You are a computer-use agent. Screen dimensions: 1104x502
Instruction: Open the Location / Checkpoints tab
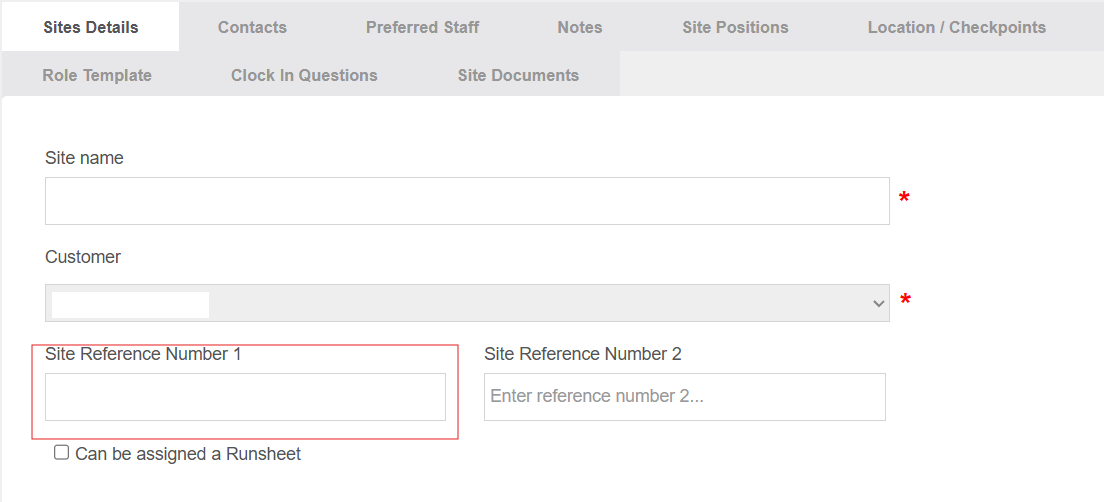coord(957,27)
